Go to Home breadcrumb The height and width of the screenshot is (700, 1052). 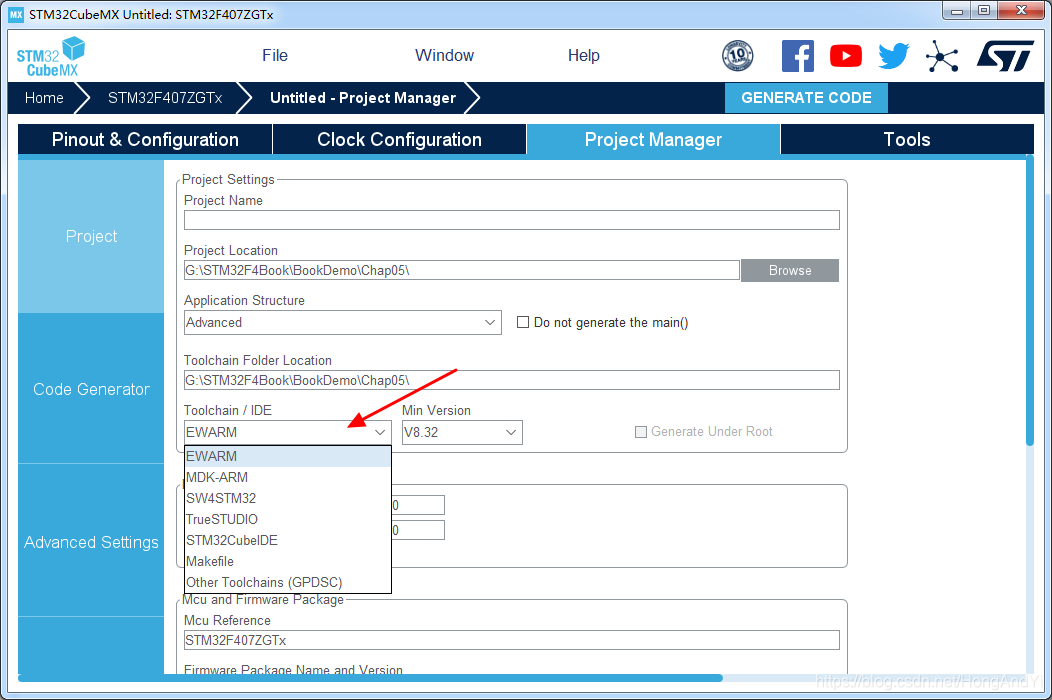coord(44,98)
